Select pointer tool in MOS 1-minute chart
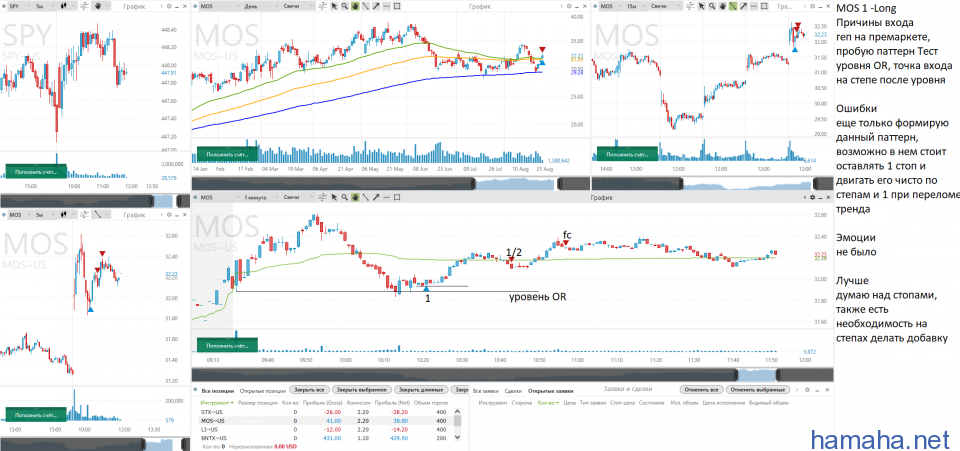 [x=334, y=197]
